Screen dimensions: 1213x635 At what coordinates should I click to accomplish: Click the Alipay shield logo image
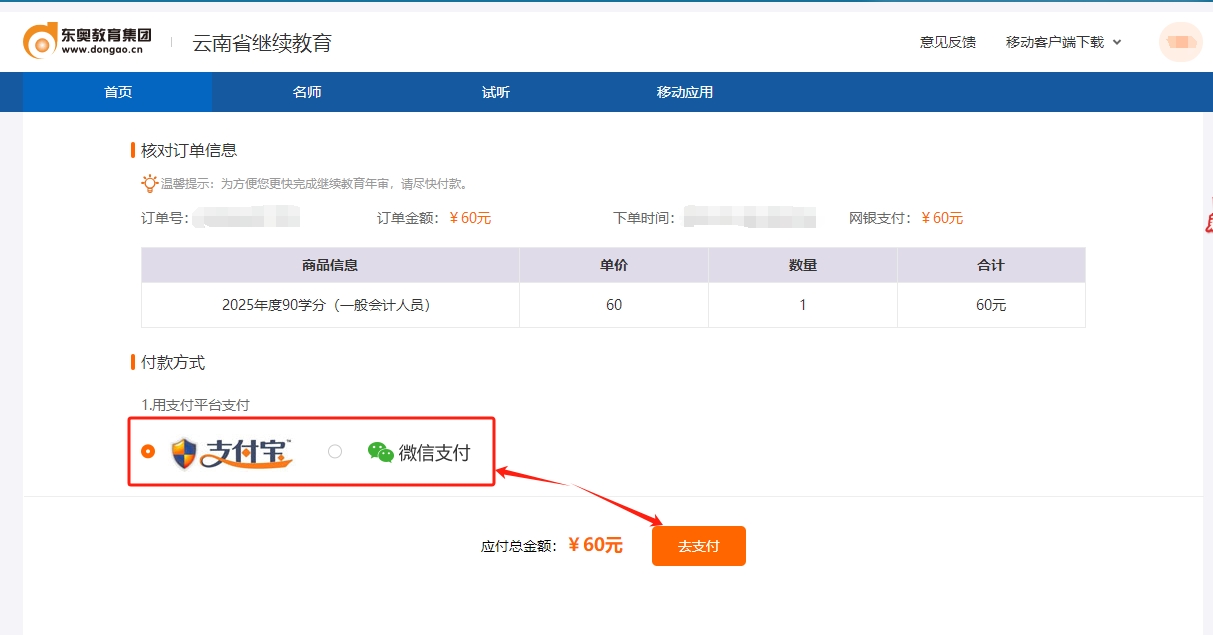(x=183, y=451)
